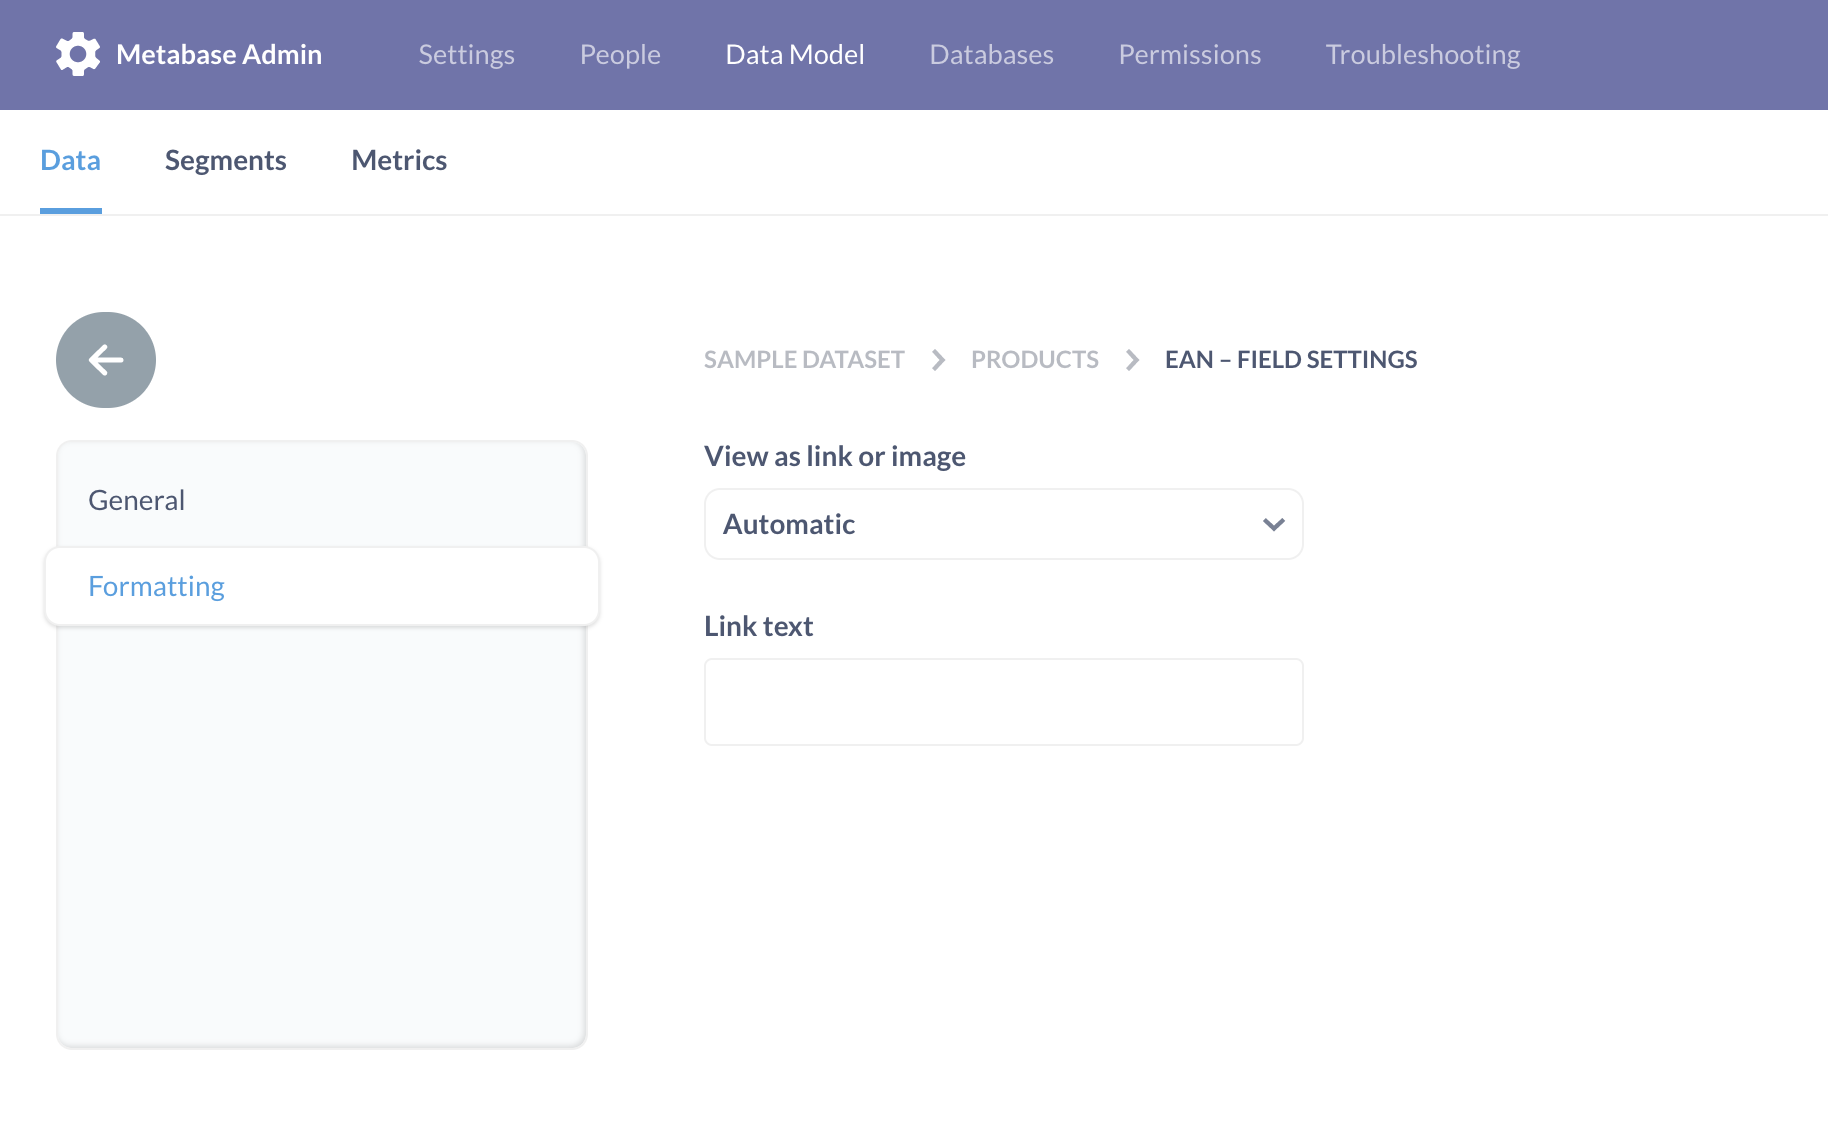Go back using the round arrow button
This screenshot has height=1142, width=1828.
click(x=106, y=360)
